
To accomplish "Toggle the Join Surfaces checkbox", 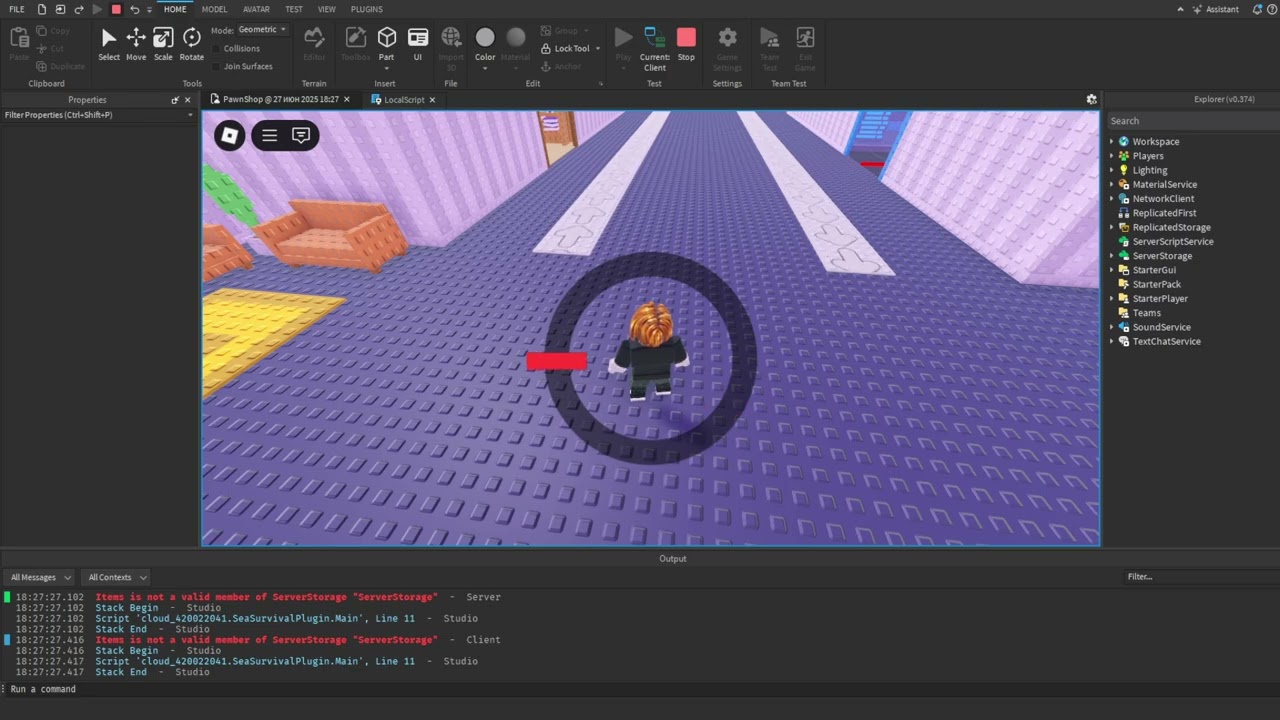I will [217, 66].
